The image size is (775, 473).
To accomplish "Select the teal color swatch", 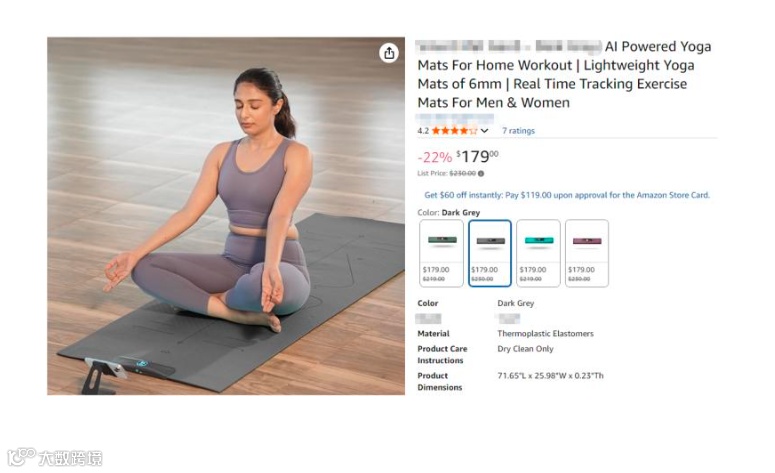I will coord(538,253).
